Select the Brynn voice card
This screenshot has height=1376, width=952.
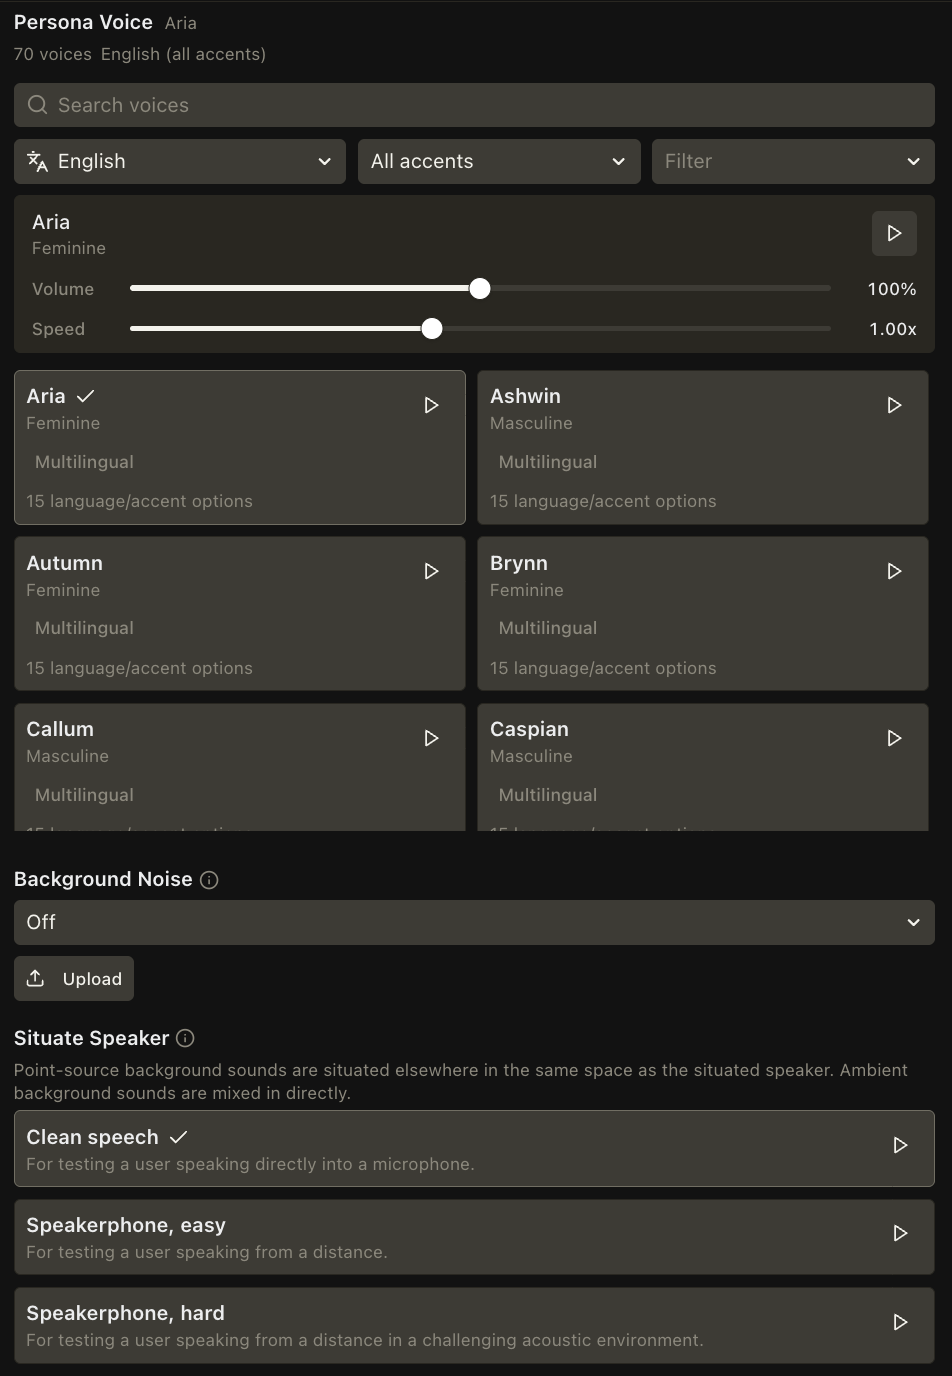(x=703, y=613)
